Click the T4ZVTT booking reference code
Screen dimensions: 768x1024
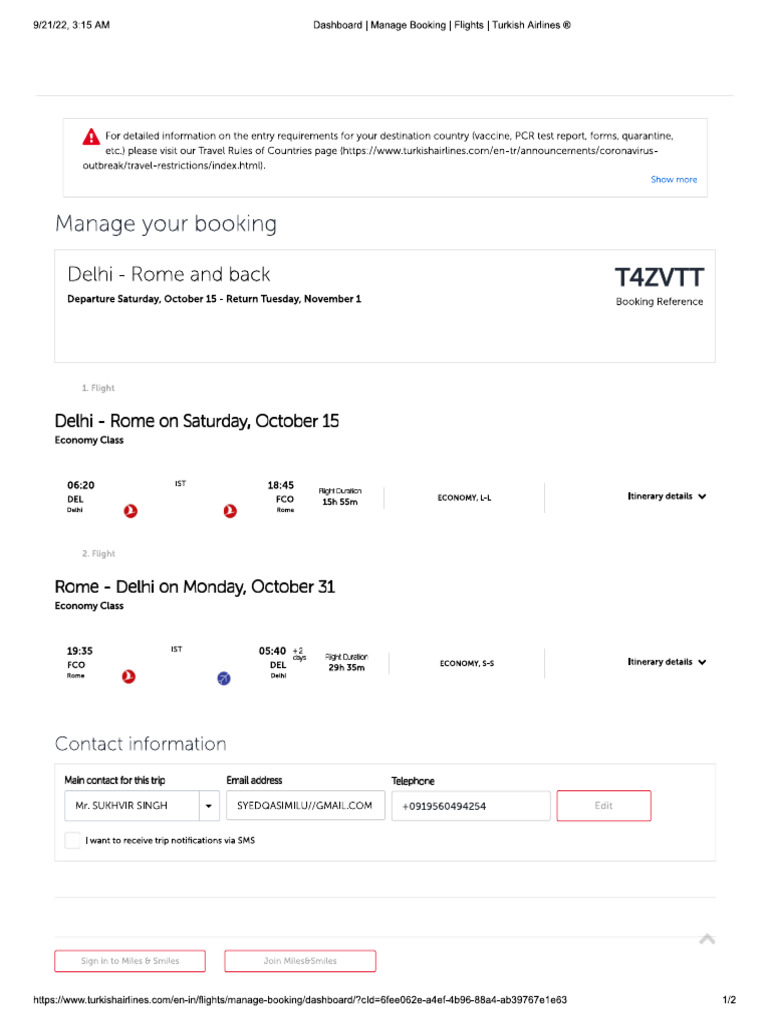659,277
